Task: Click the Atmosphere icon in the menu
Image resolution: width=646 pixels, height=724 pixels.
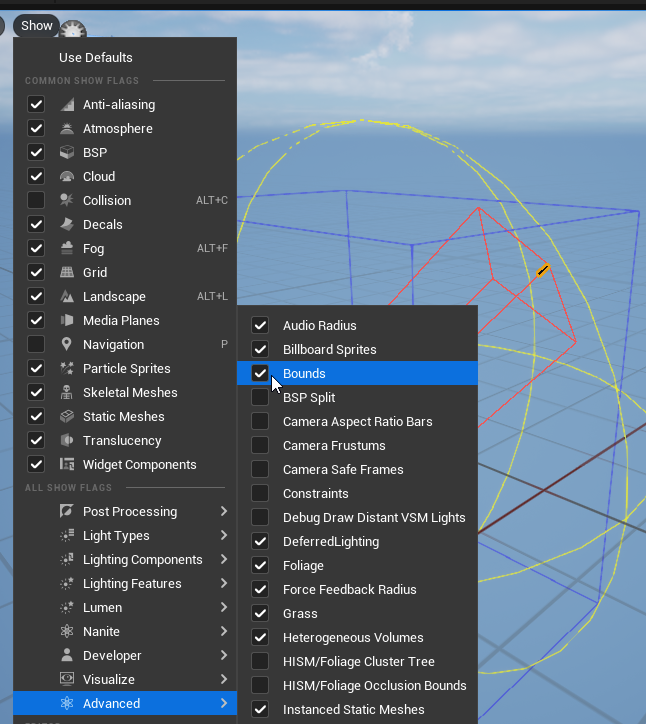Action: (67, 129)
